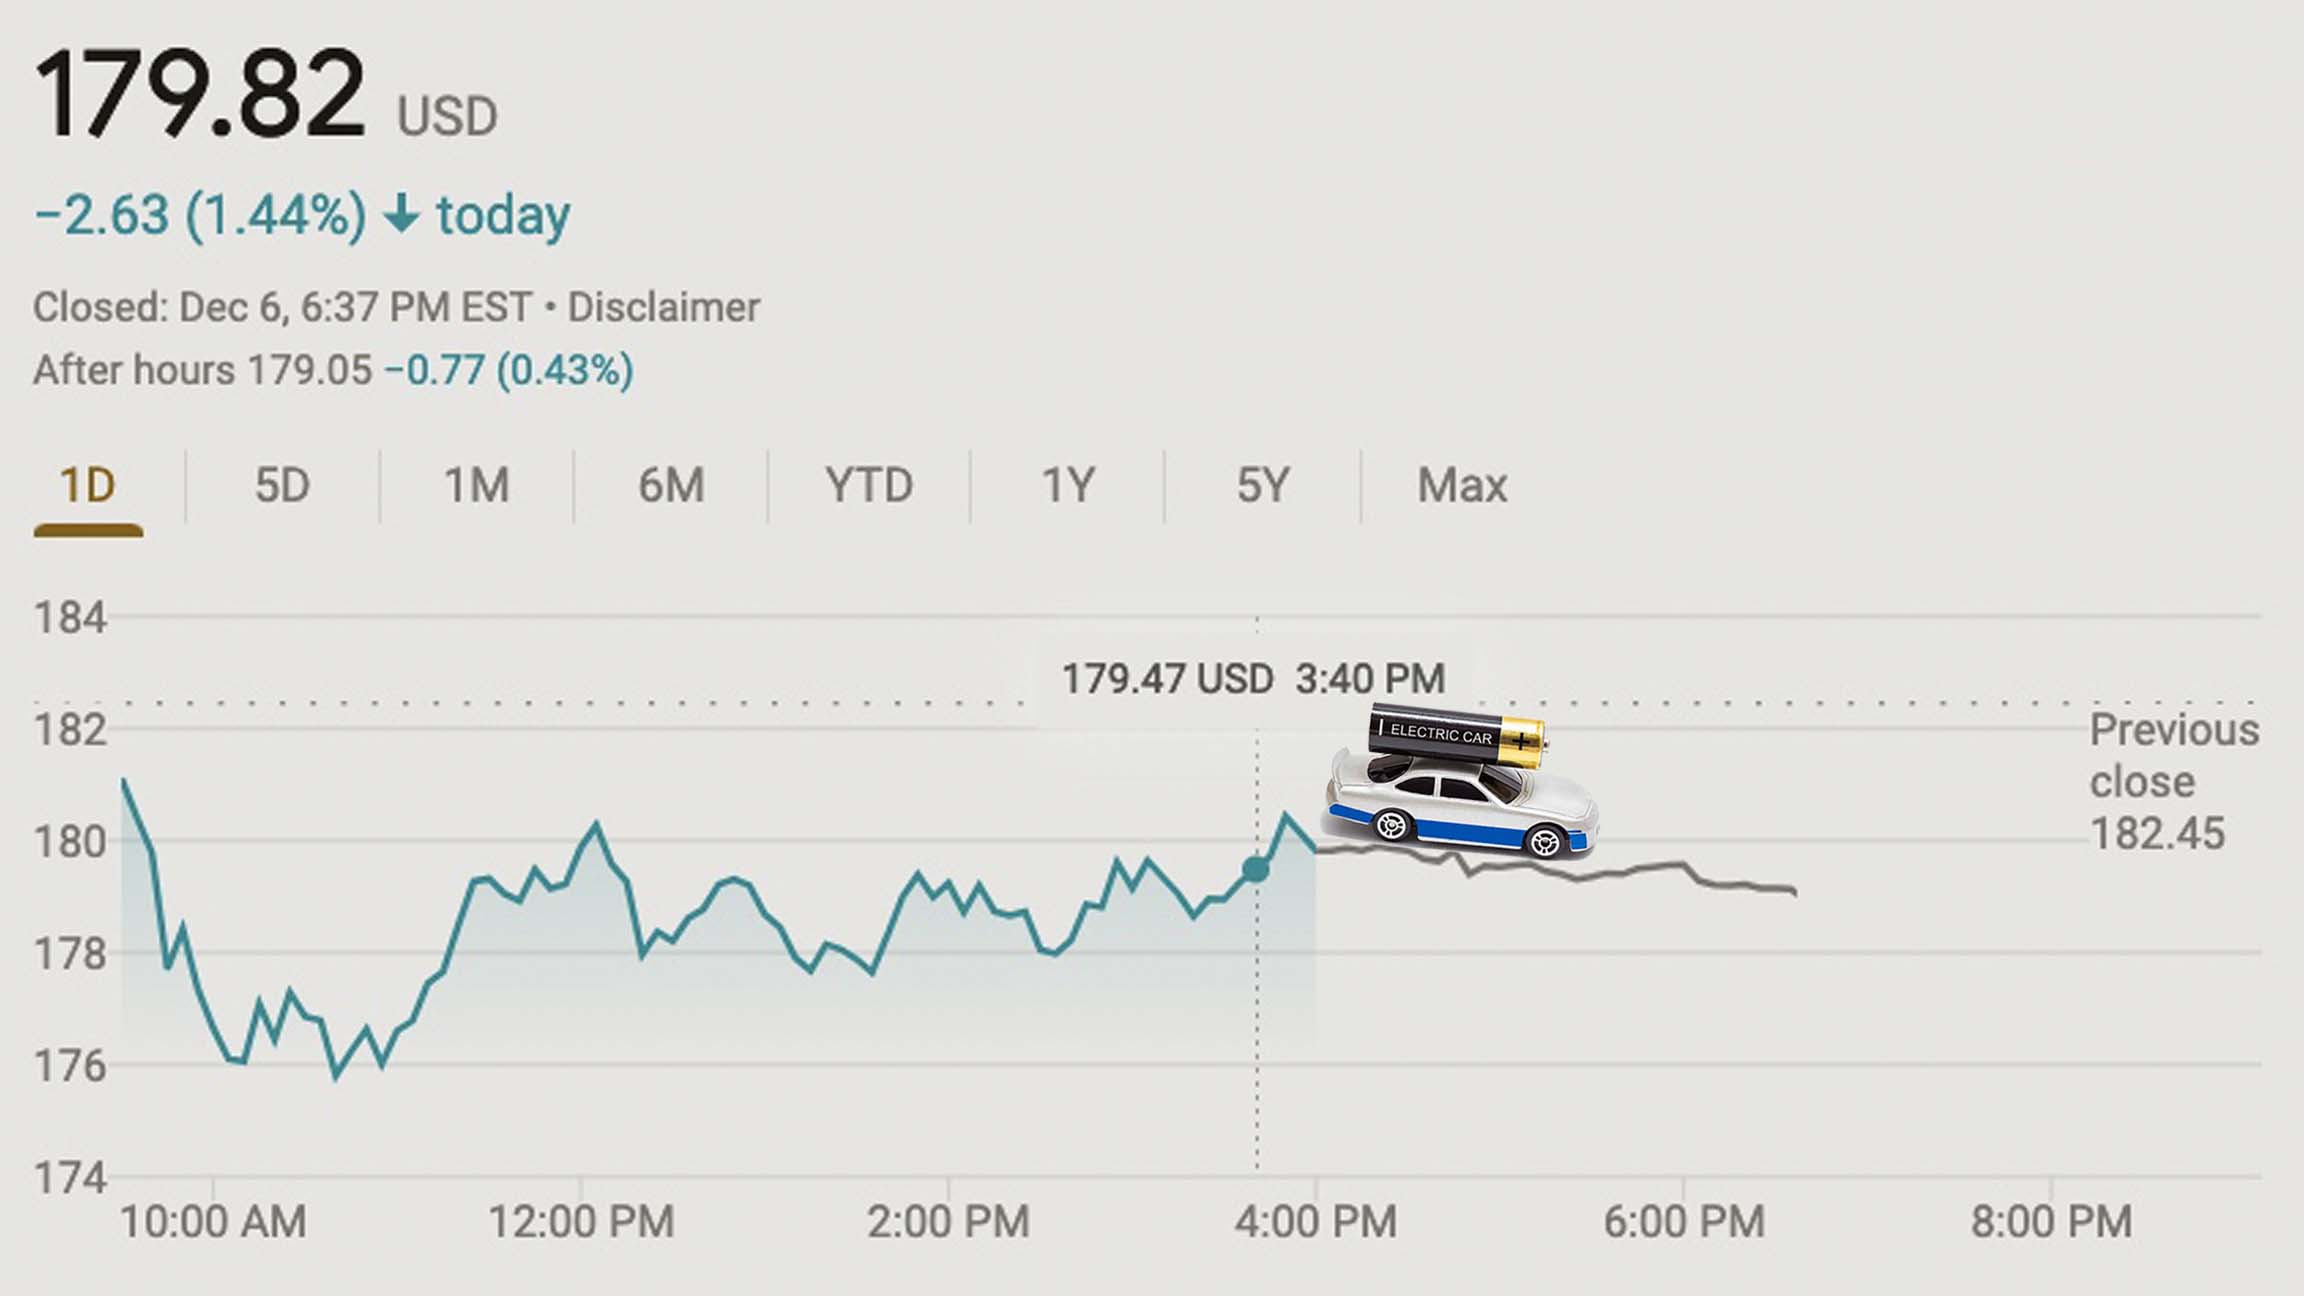Open the 1M chart view
The image size is (2304, 1296).
[x=476, y=484]
